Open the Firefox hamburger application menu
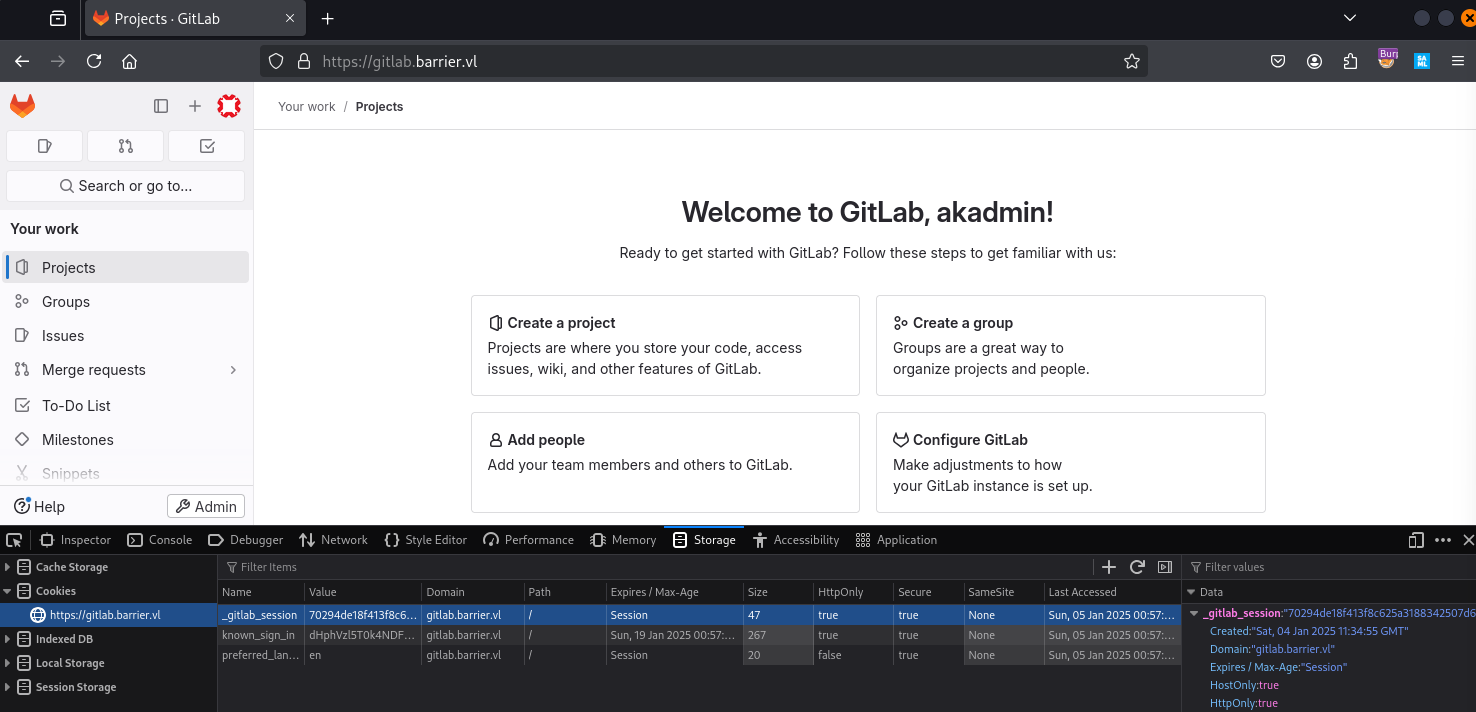This screenshot has width=1476, height=712. 1458,61
